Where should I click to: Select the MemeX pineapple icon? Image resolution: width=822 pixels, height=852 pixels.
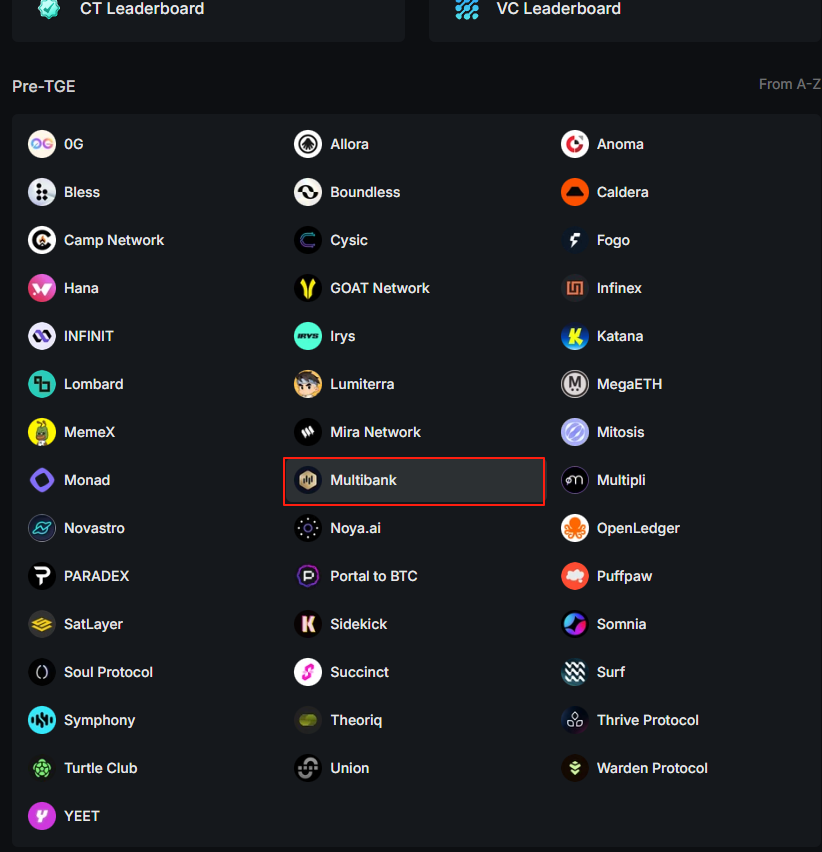tap(42, 432)
